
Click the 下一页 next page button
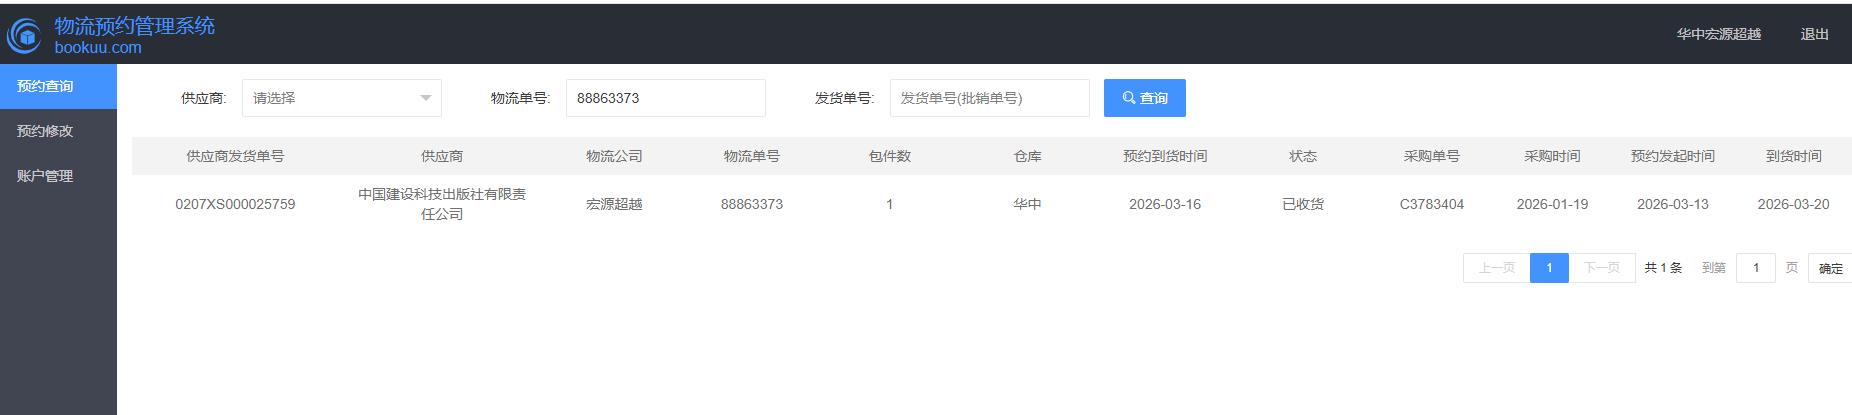point(1601,268)
